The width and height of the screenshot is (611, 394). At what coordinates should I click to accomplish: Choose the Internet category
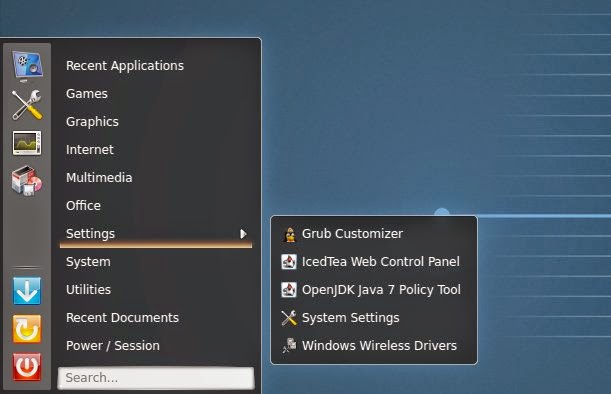[x=90, y=150]
